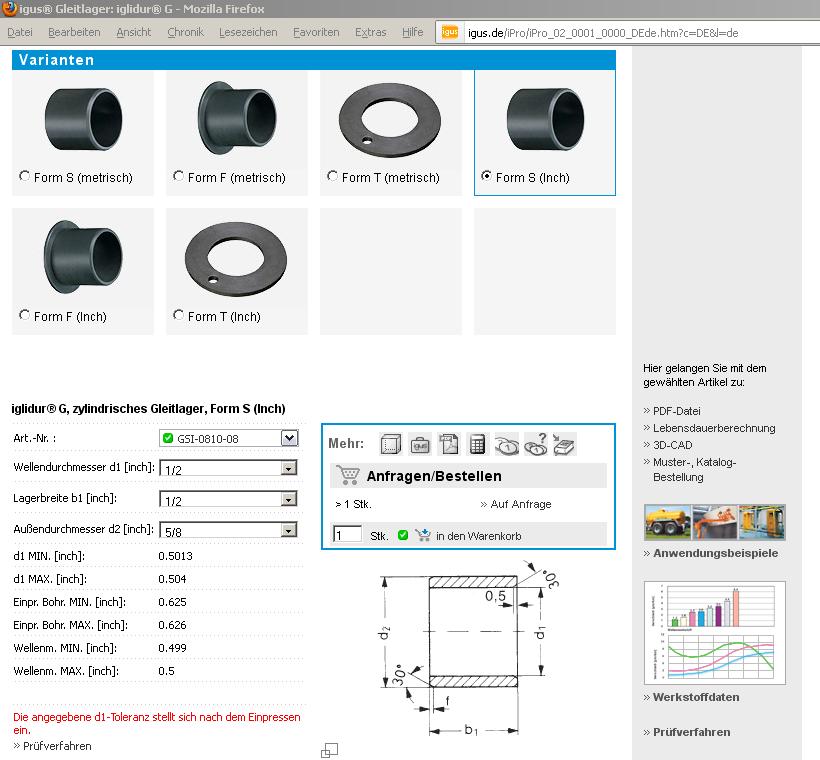Open the Lesezeichen menu
Viewport: 820px width, 760px height.
click(248, 32)
